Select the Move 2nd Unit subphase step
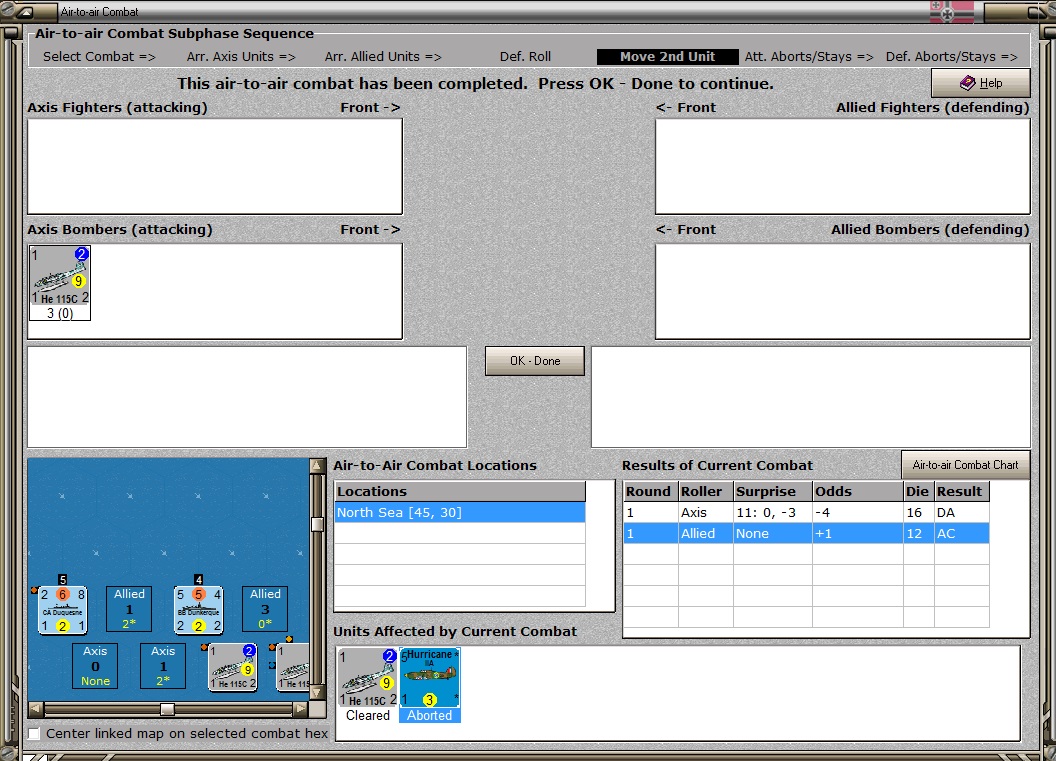Screen dimensions: 1056x761 click(667, 57)
